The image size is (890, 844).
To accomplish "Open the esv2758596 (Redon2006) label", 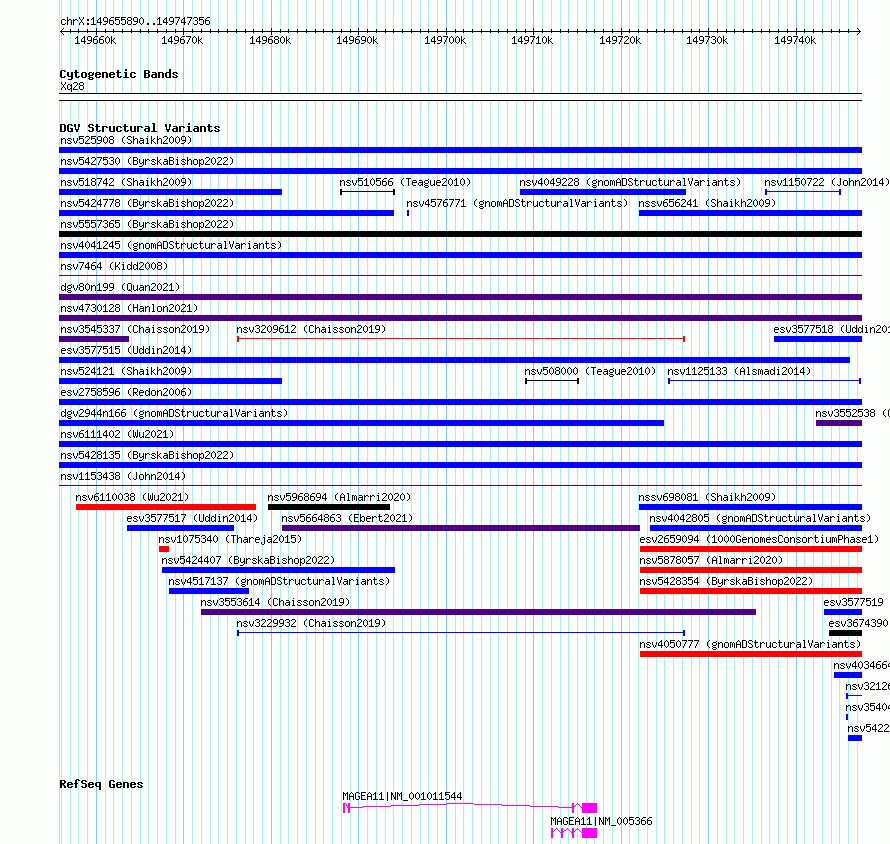I will (126, 392).
